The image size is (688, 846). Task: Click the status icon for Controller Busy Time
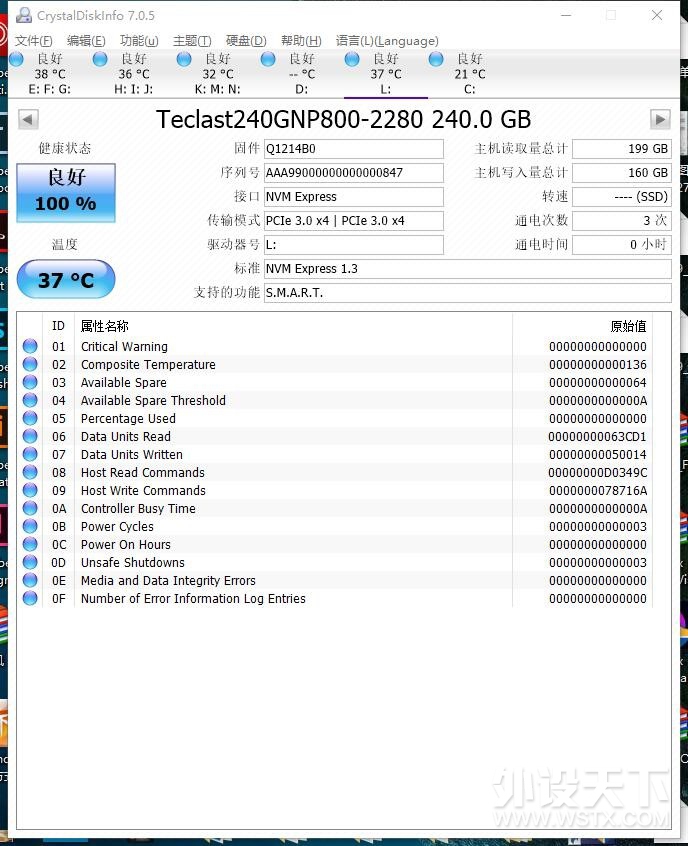pos(30,508)
